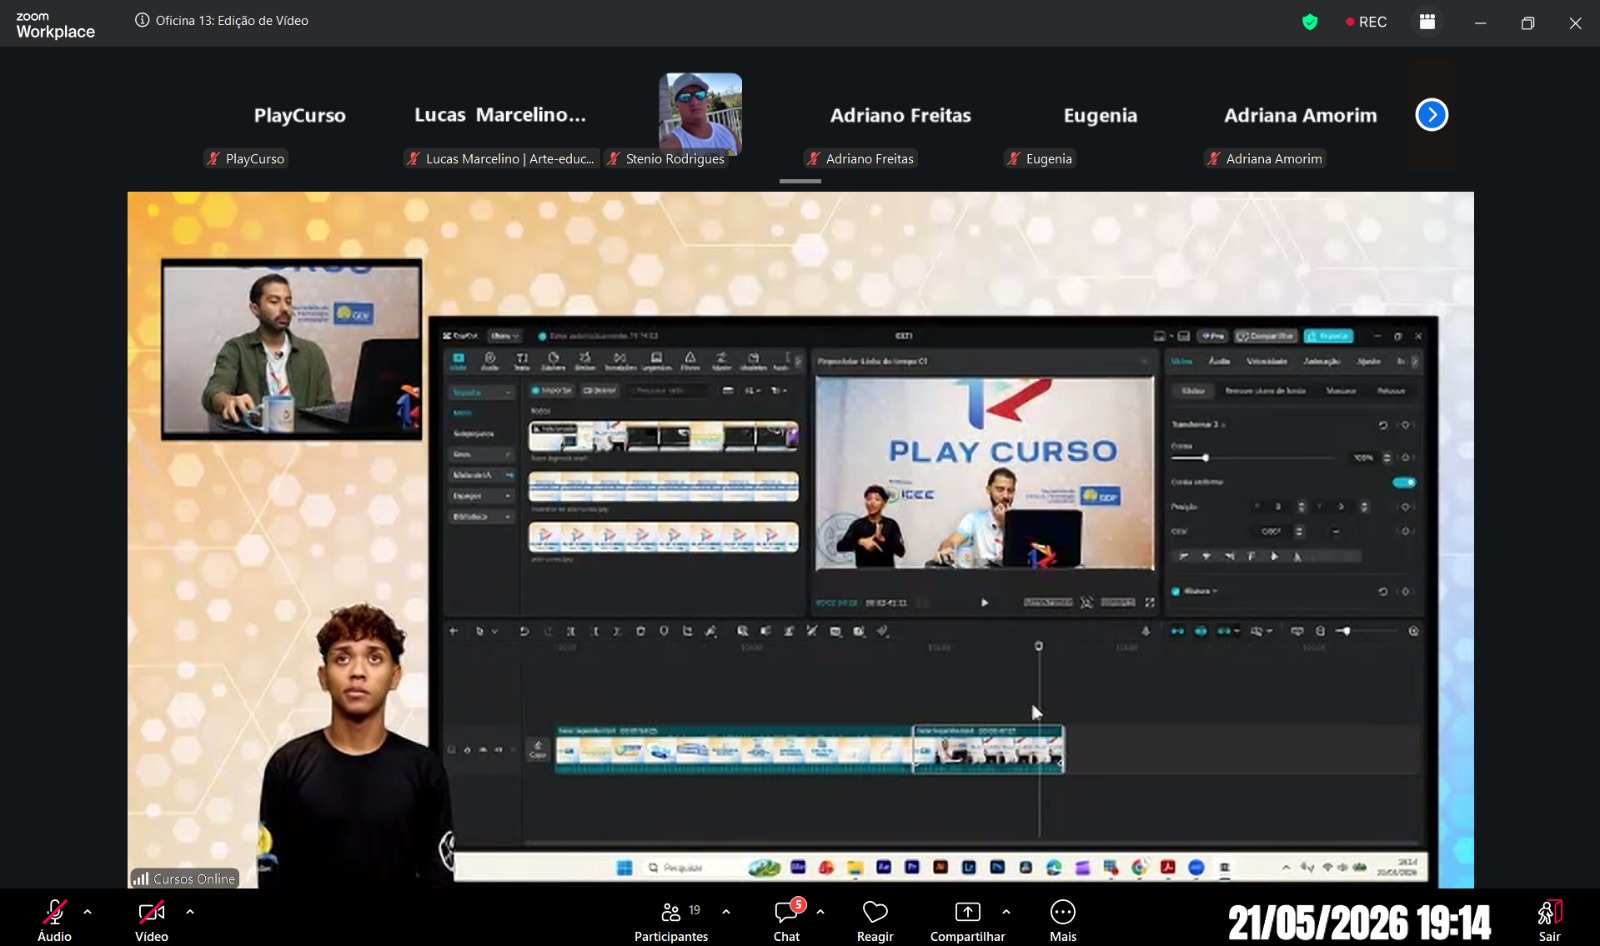Open the Vídeo tab in CapCut properties

[x=1182, y=361]
